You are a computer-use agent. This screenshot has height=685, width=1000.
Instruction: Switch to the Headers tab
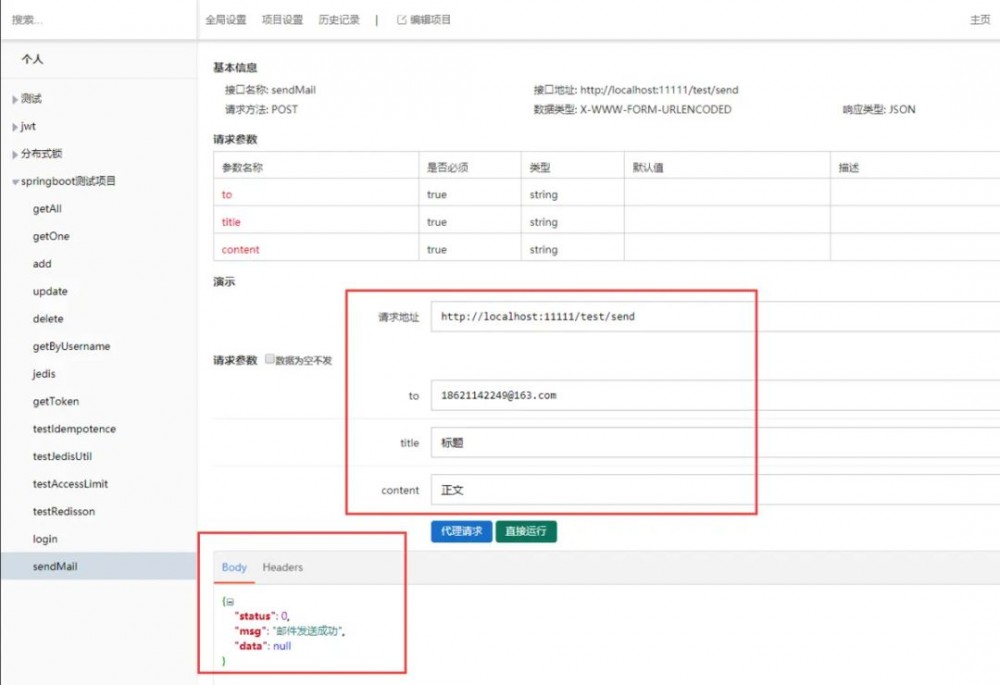click(x=282, y=566)
